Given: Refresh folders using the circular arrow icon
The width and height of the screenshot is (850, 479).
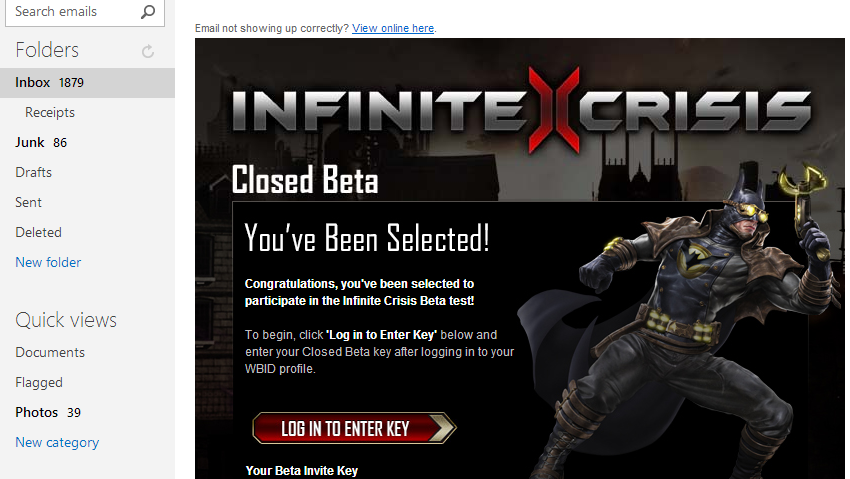Looking at the screenshot, I should point(147,51).
